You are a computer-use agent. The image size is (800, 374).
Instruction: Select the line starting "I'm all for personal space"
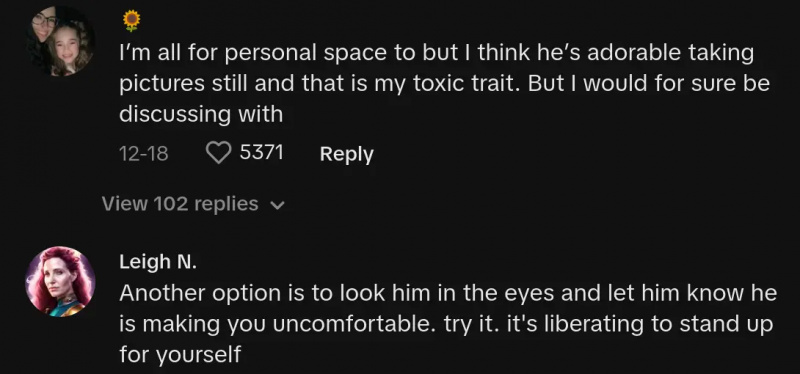tap(437, 54)
